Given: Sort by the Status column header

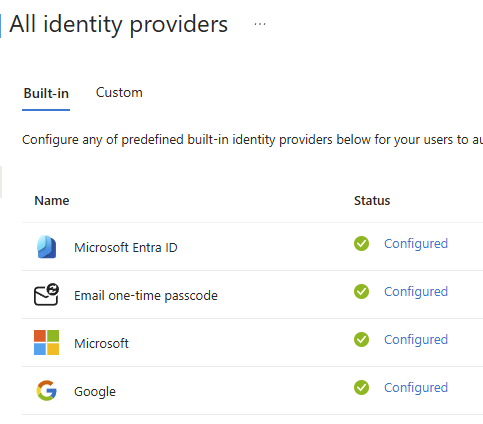Looking at the screenshot, I should pos(372,200).
